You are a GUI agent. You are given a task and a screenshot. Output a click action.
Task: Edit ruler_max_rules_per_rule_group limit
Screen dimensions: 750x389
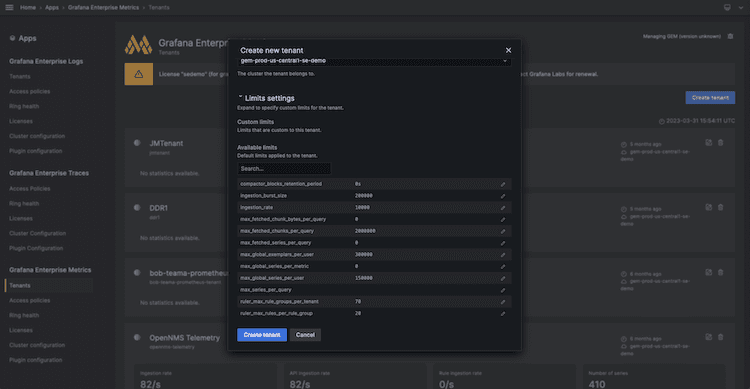click(503, 314)
